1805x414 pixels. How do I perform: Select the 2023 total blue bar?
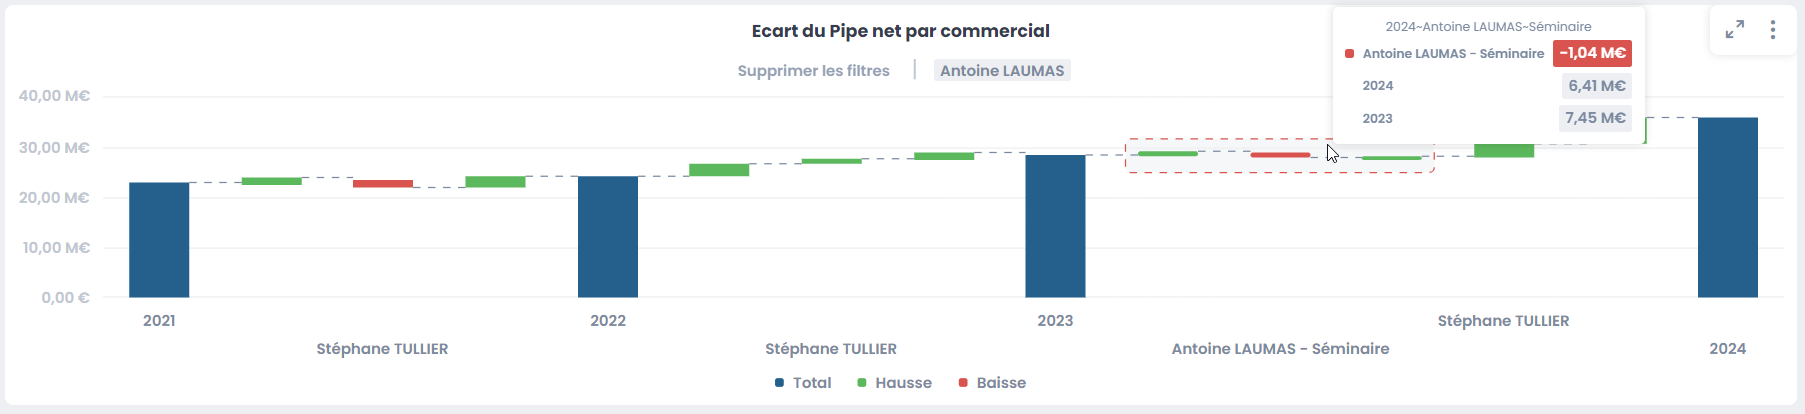click(x=1055, y=226)
